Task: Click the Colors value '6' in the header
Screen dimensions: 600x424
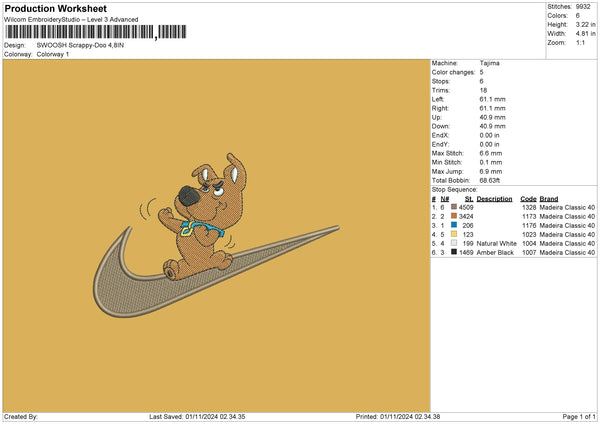Action: click(x=578, y=16)
